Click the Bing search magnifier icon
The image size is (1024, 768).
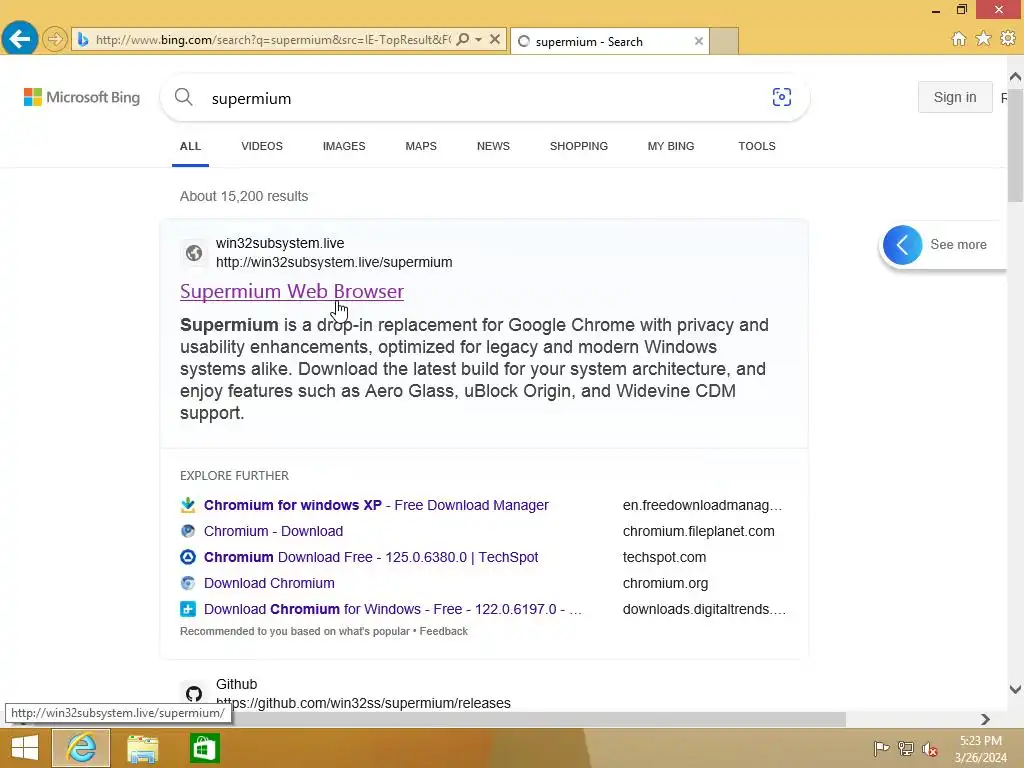(184, 97)
